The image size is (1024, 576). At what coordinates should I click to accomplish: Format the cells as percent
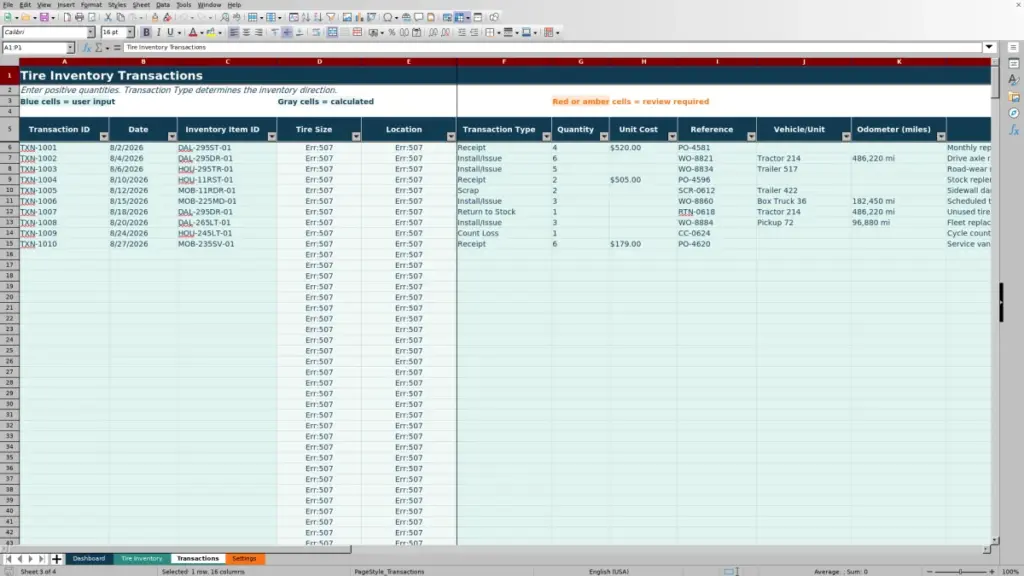point(392,33)
